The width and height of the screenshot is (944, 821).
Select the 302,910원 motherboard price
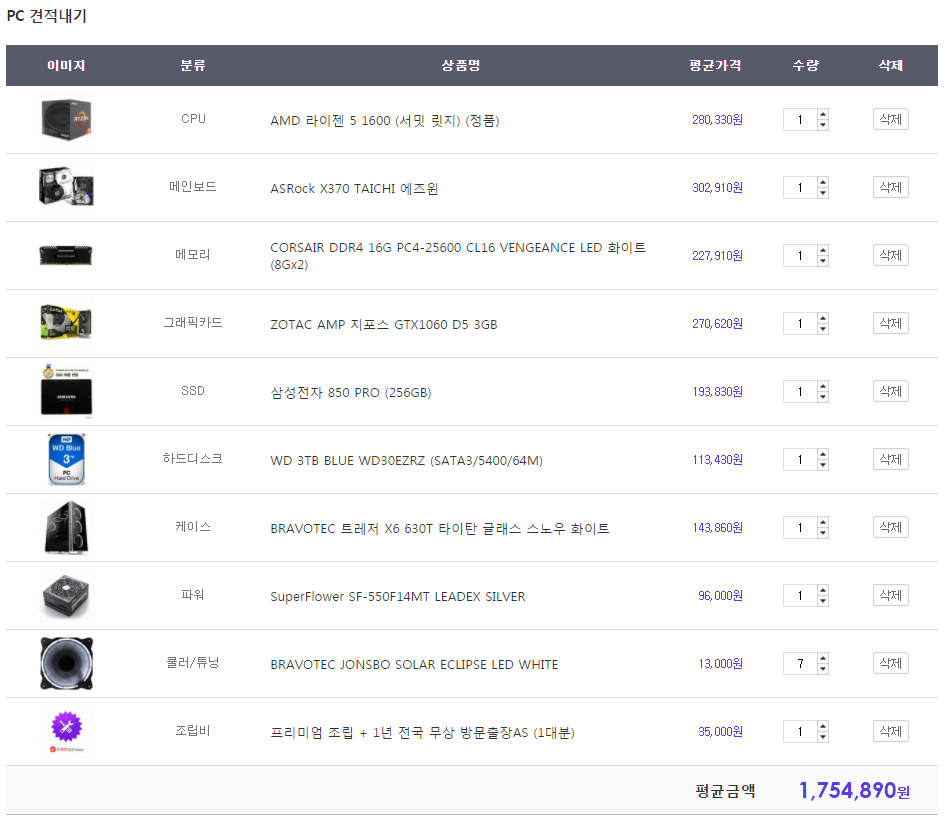coord(717,188)
